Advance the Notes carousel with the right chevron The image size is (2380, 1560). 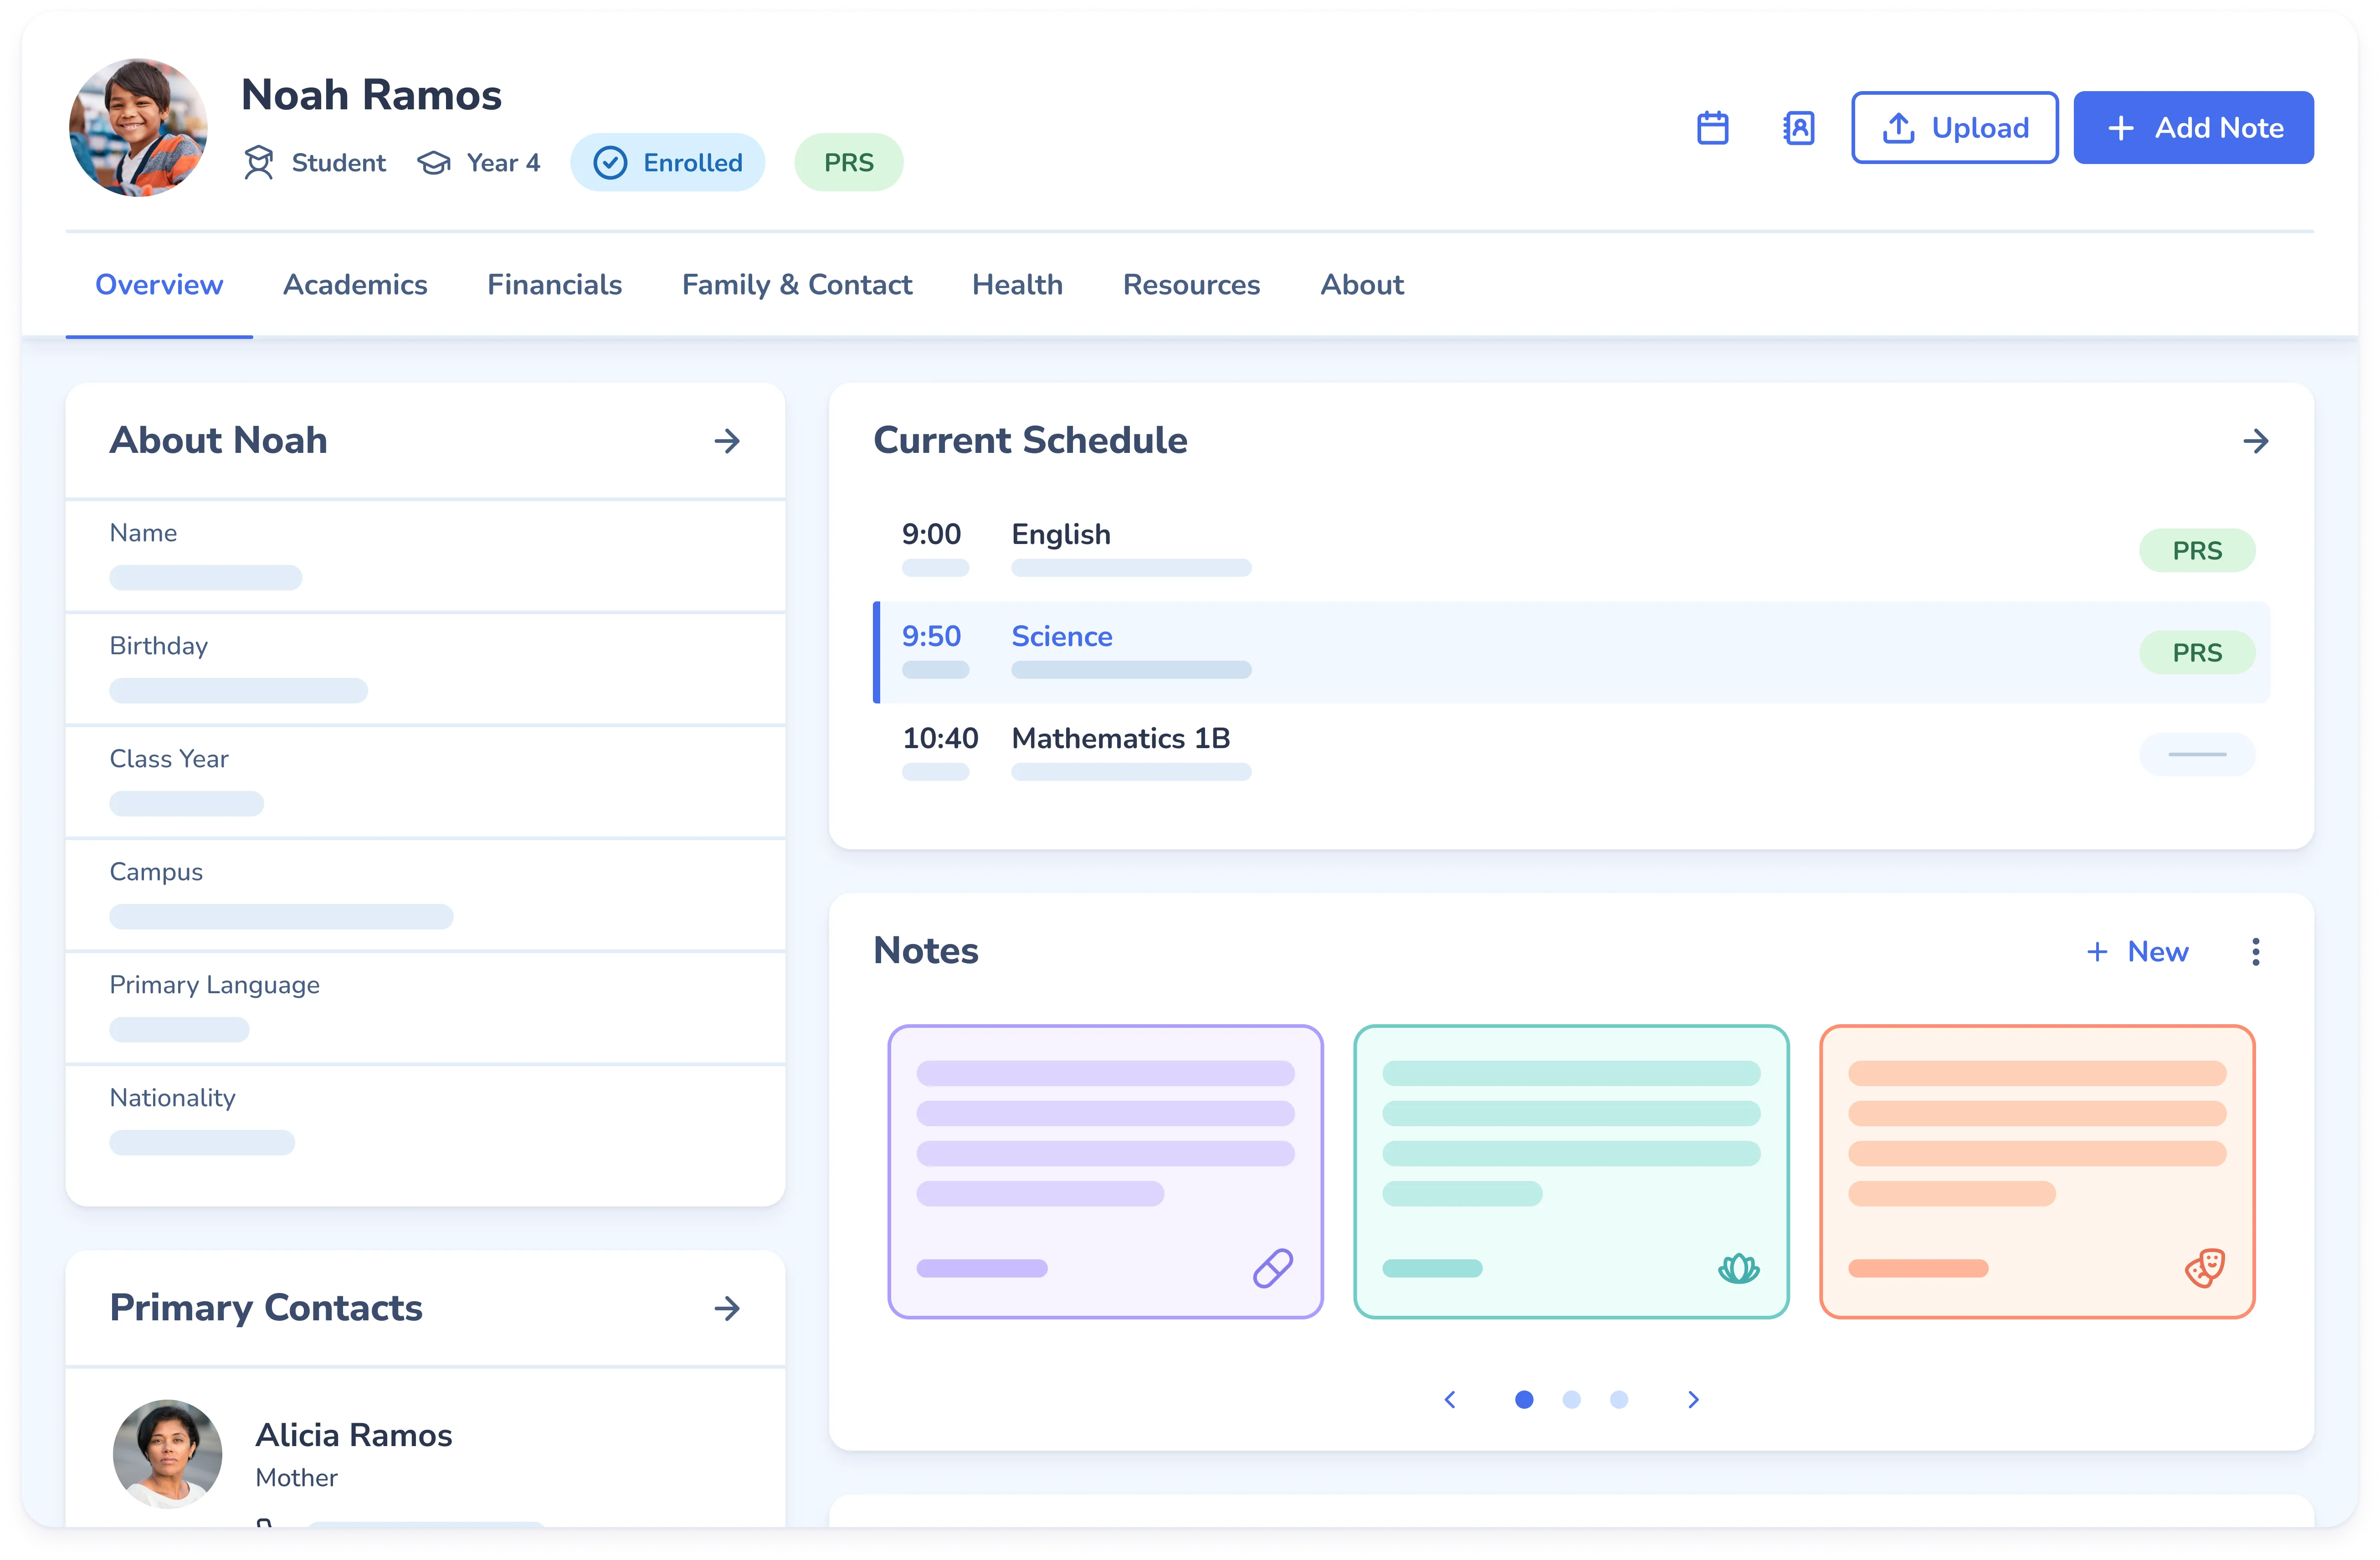coord(1693,1400)
